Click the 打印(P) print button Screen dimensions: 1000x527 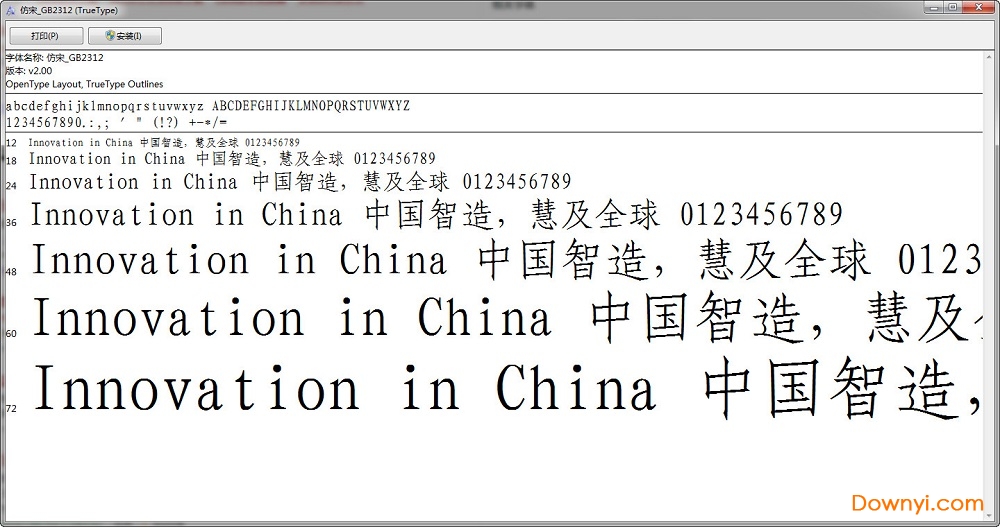pos(45,36)
